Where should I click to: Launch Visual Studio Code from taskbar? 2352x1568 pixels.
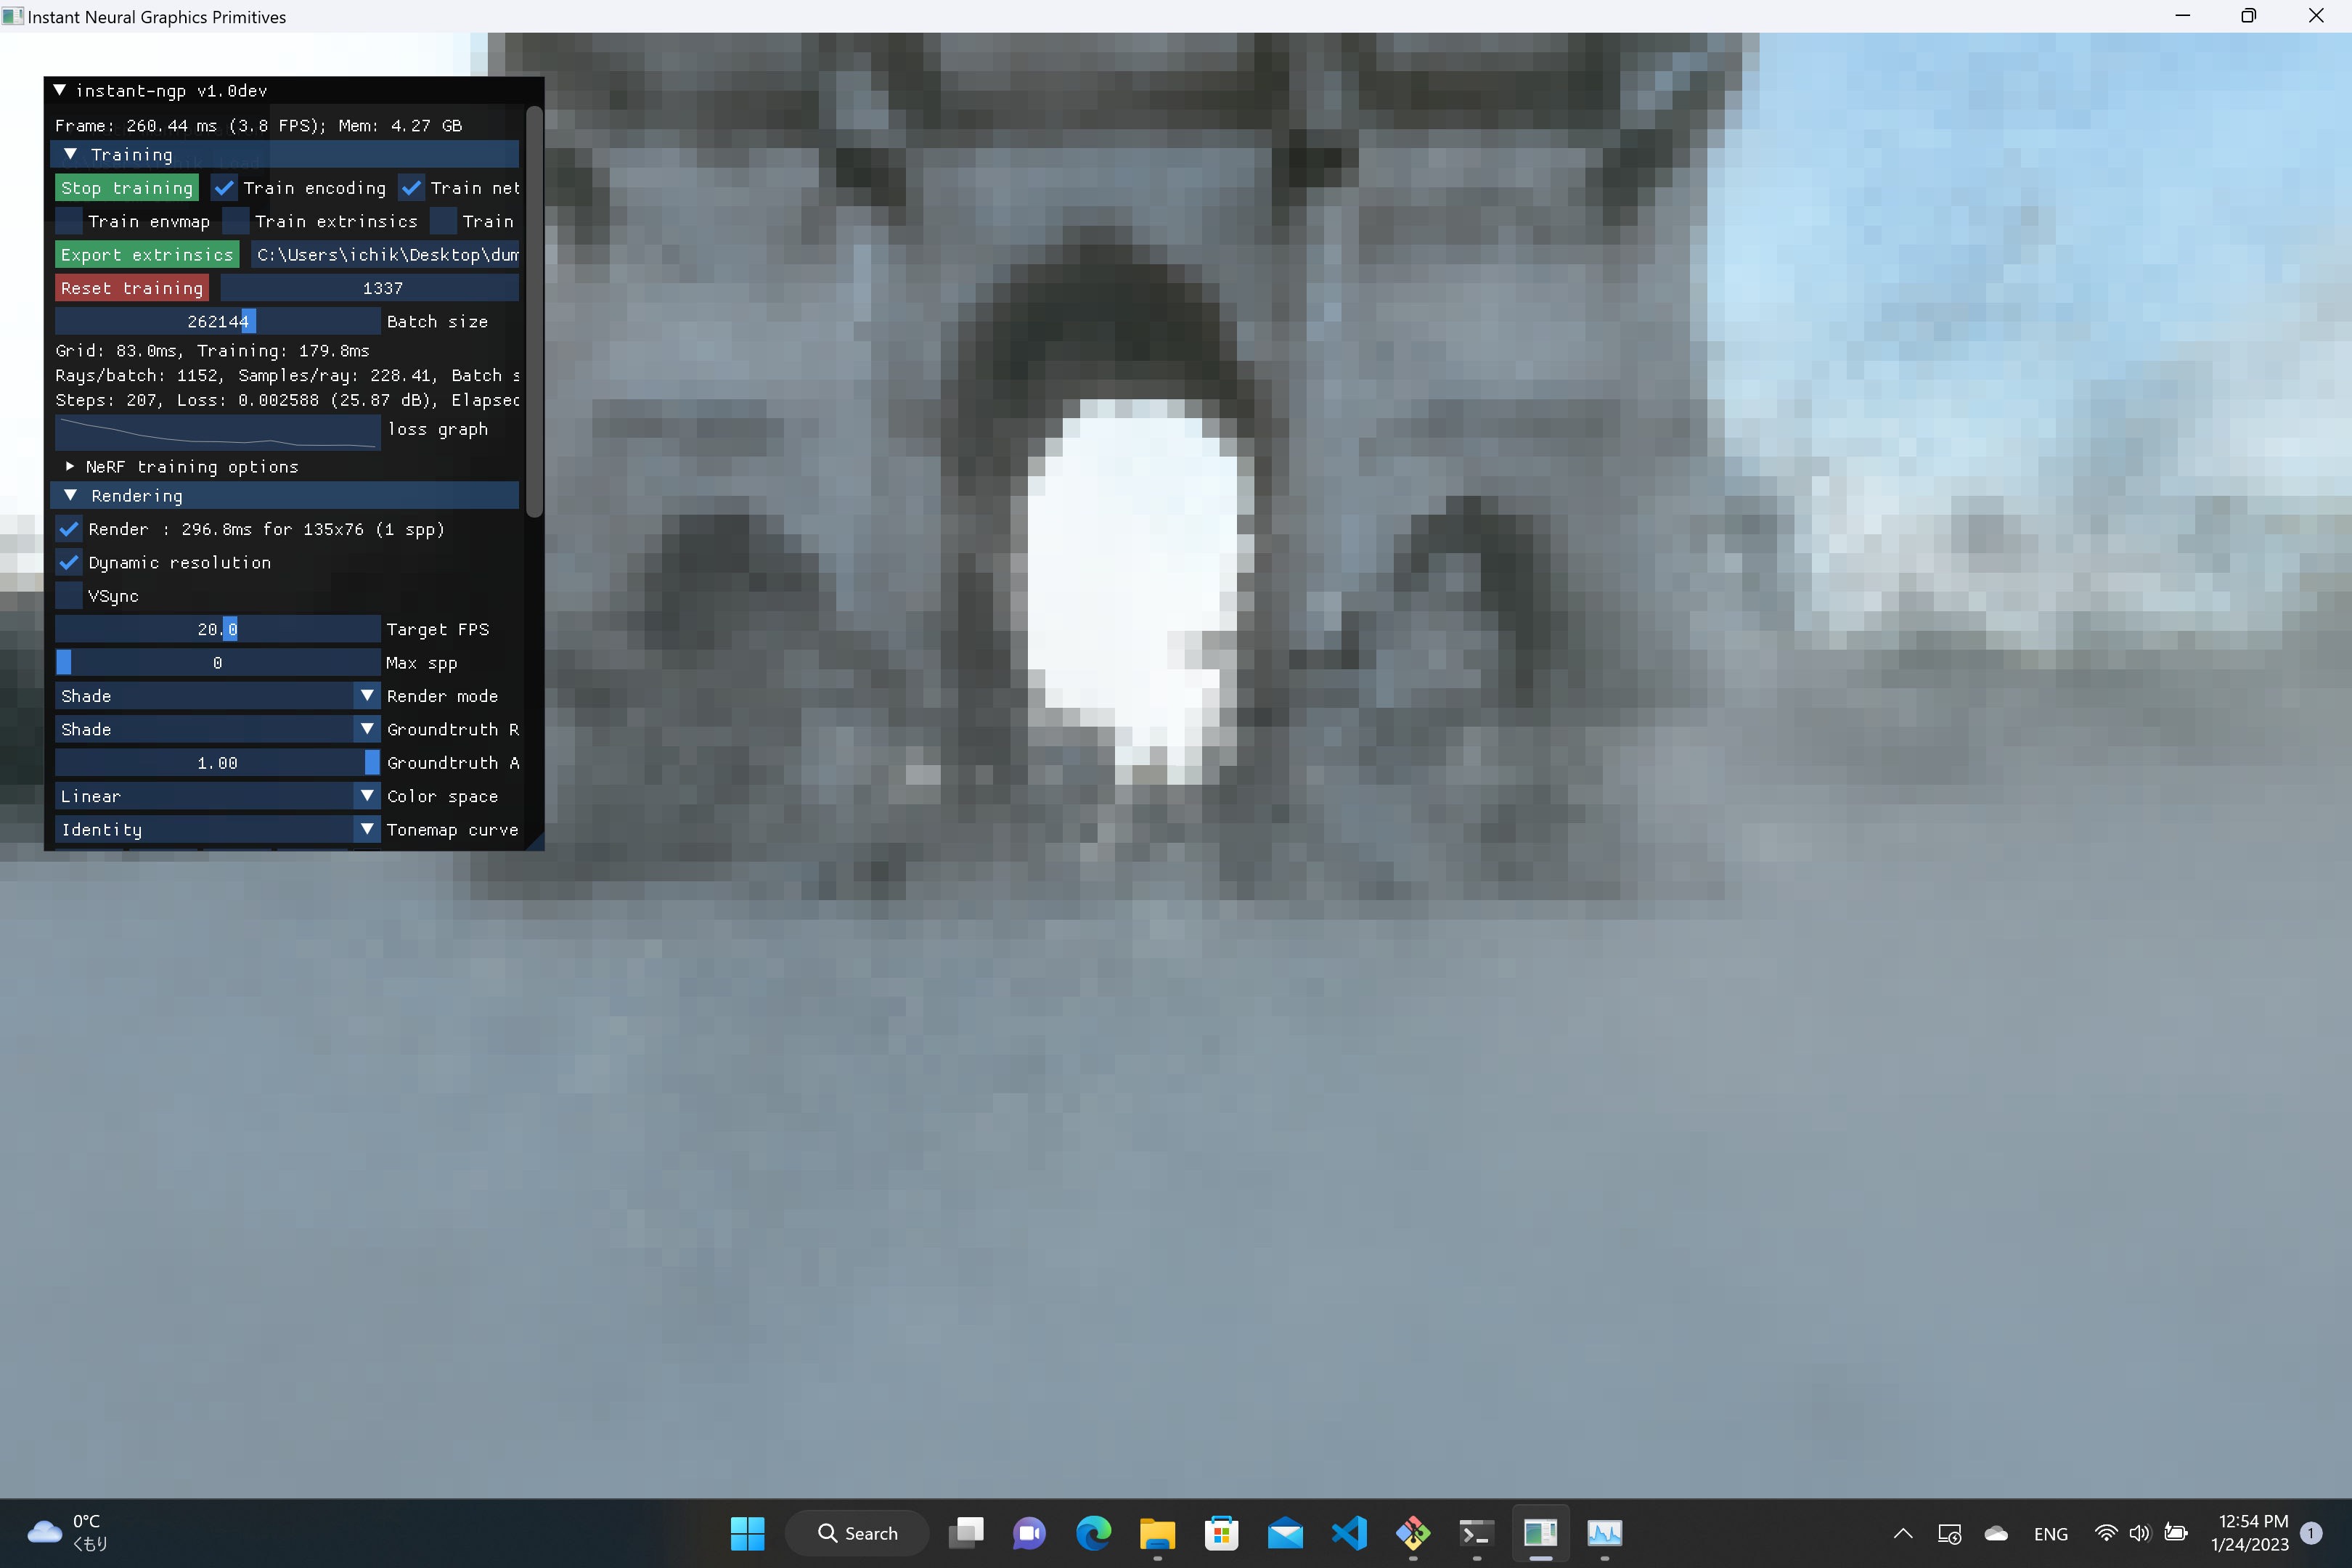point(1349,1533)
